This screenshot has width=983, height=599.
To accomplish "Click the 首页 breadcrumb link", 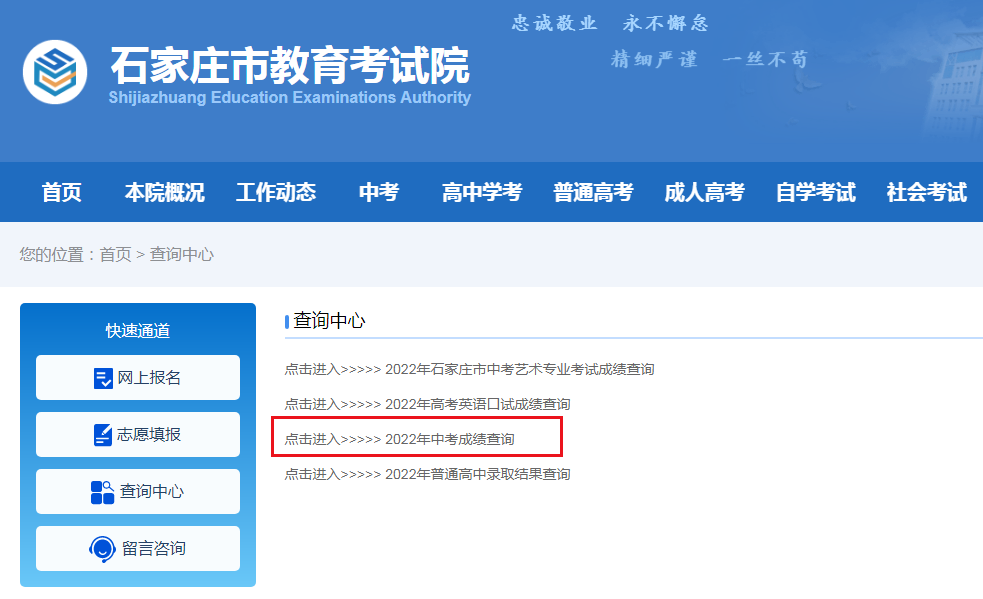I will (x=115, y=254).
